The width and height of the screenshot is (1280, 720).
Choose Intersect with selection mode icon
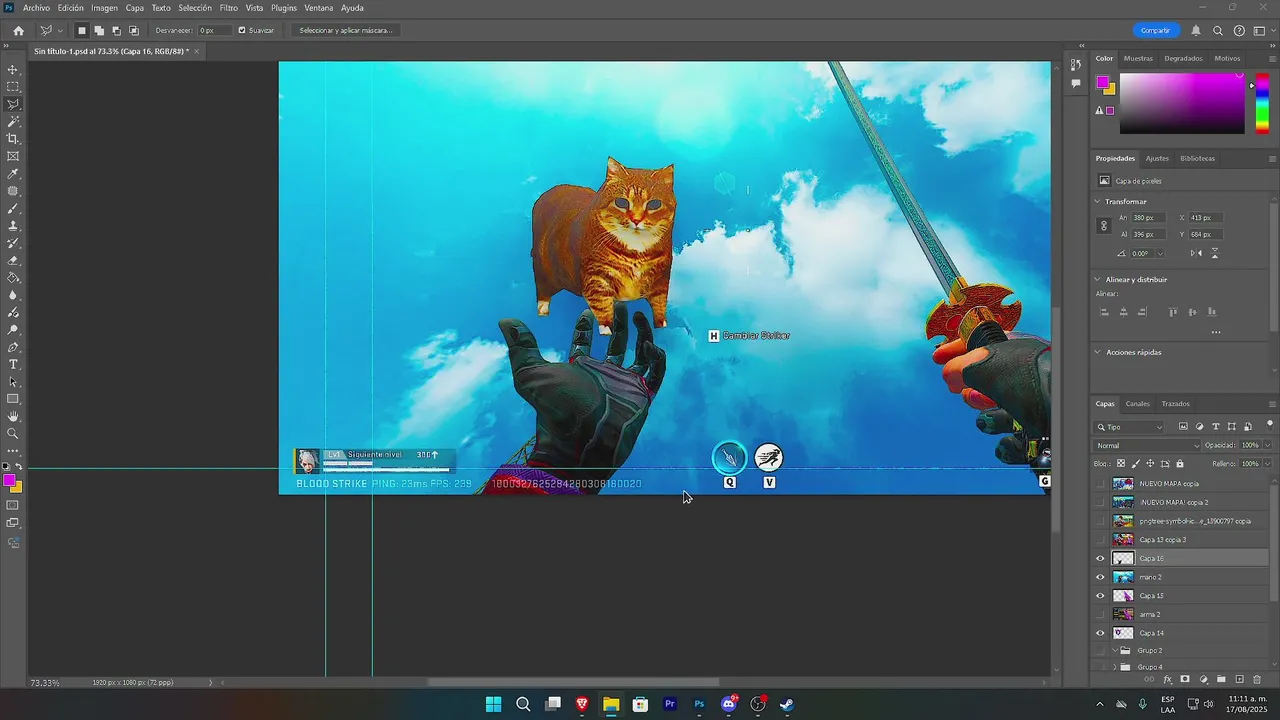[x=133, y=30]
